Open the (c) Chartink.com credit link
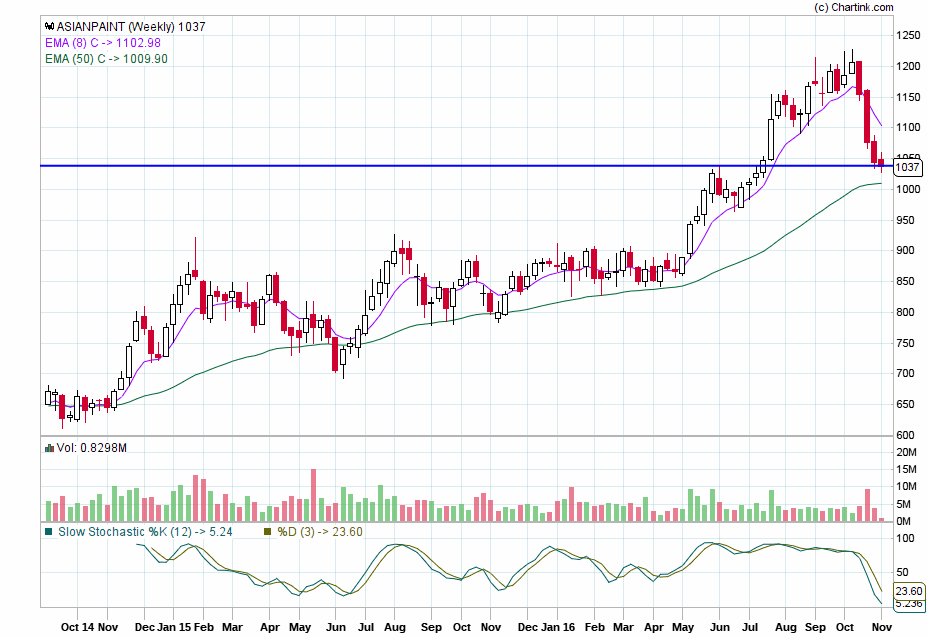Screen dimensions: 930x637 [x=853, y=7]
